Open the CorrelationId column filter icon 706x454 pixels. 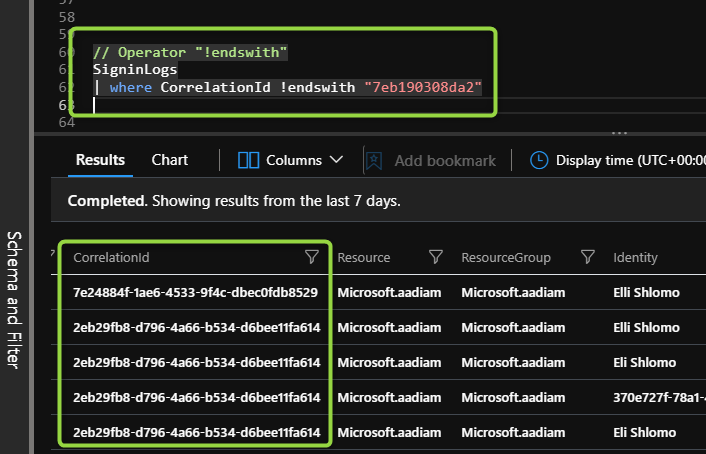click(x=312, y=257)
